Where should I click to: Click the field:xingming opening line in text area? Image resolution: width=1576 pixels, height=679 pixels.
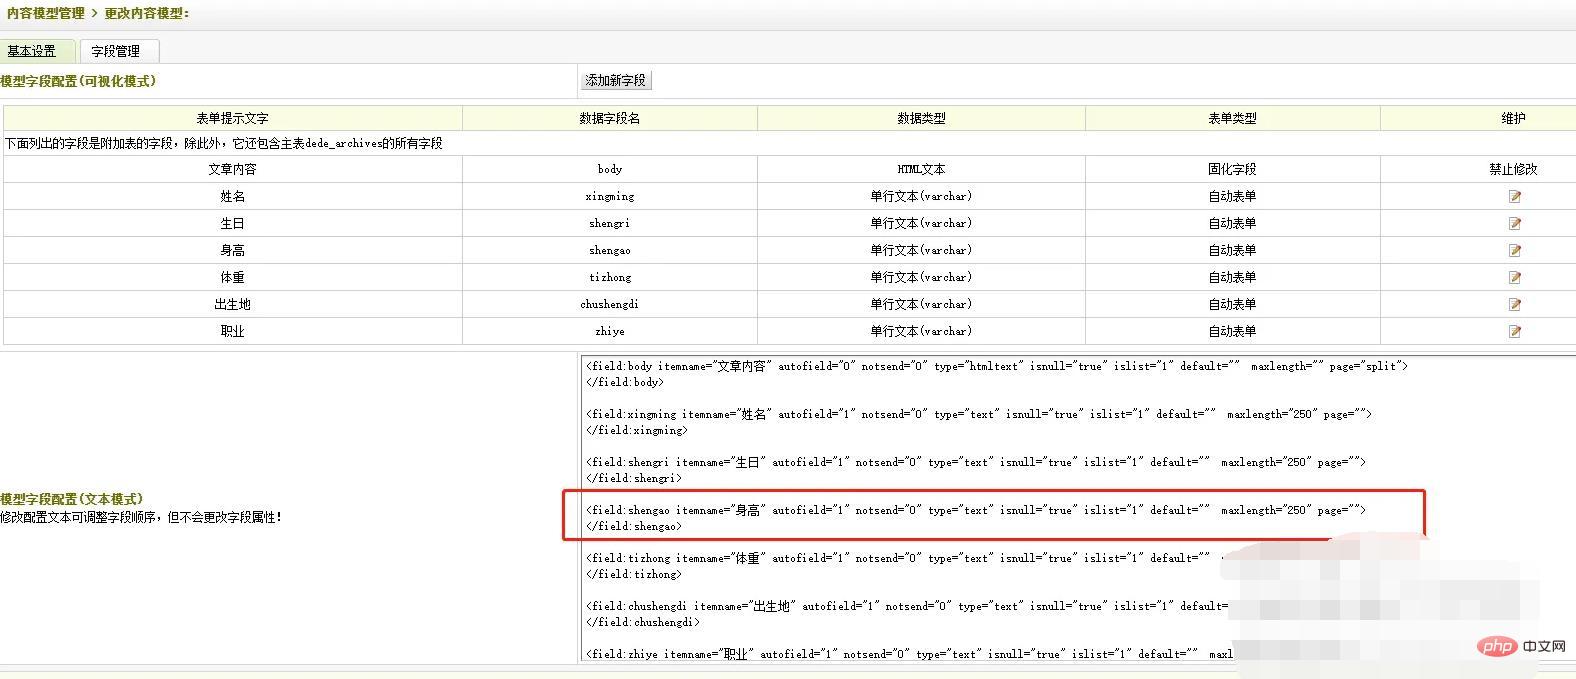(979, 414)
